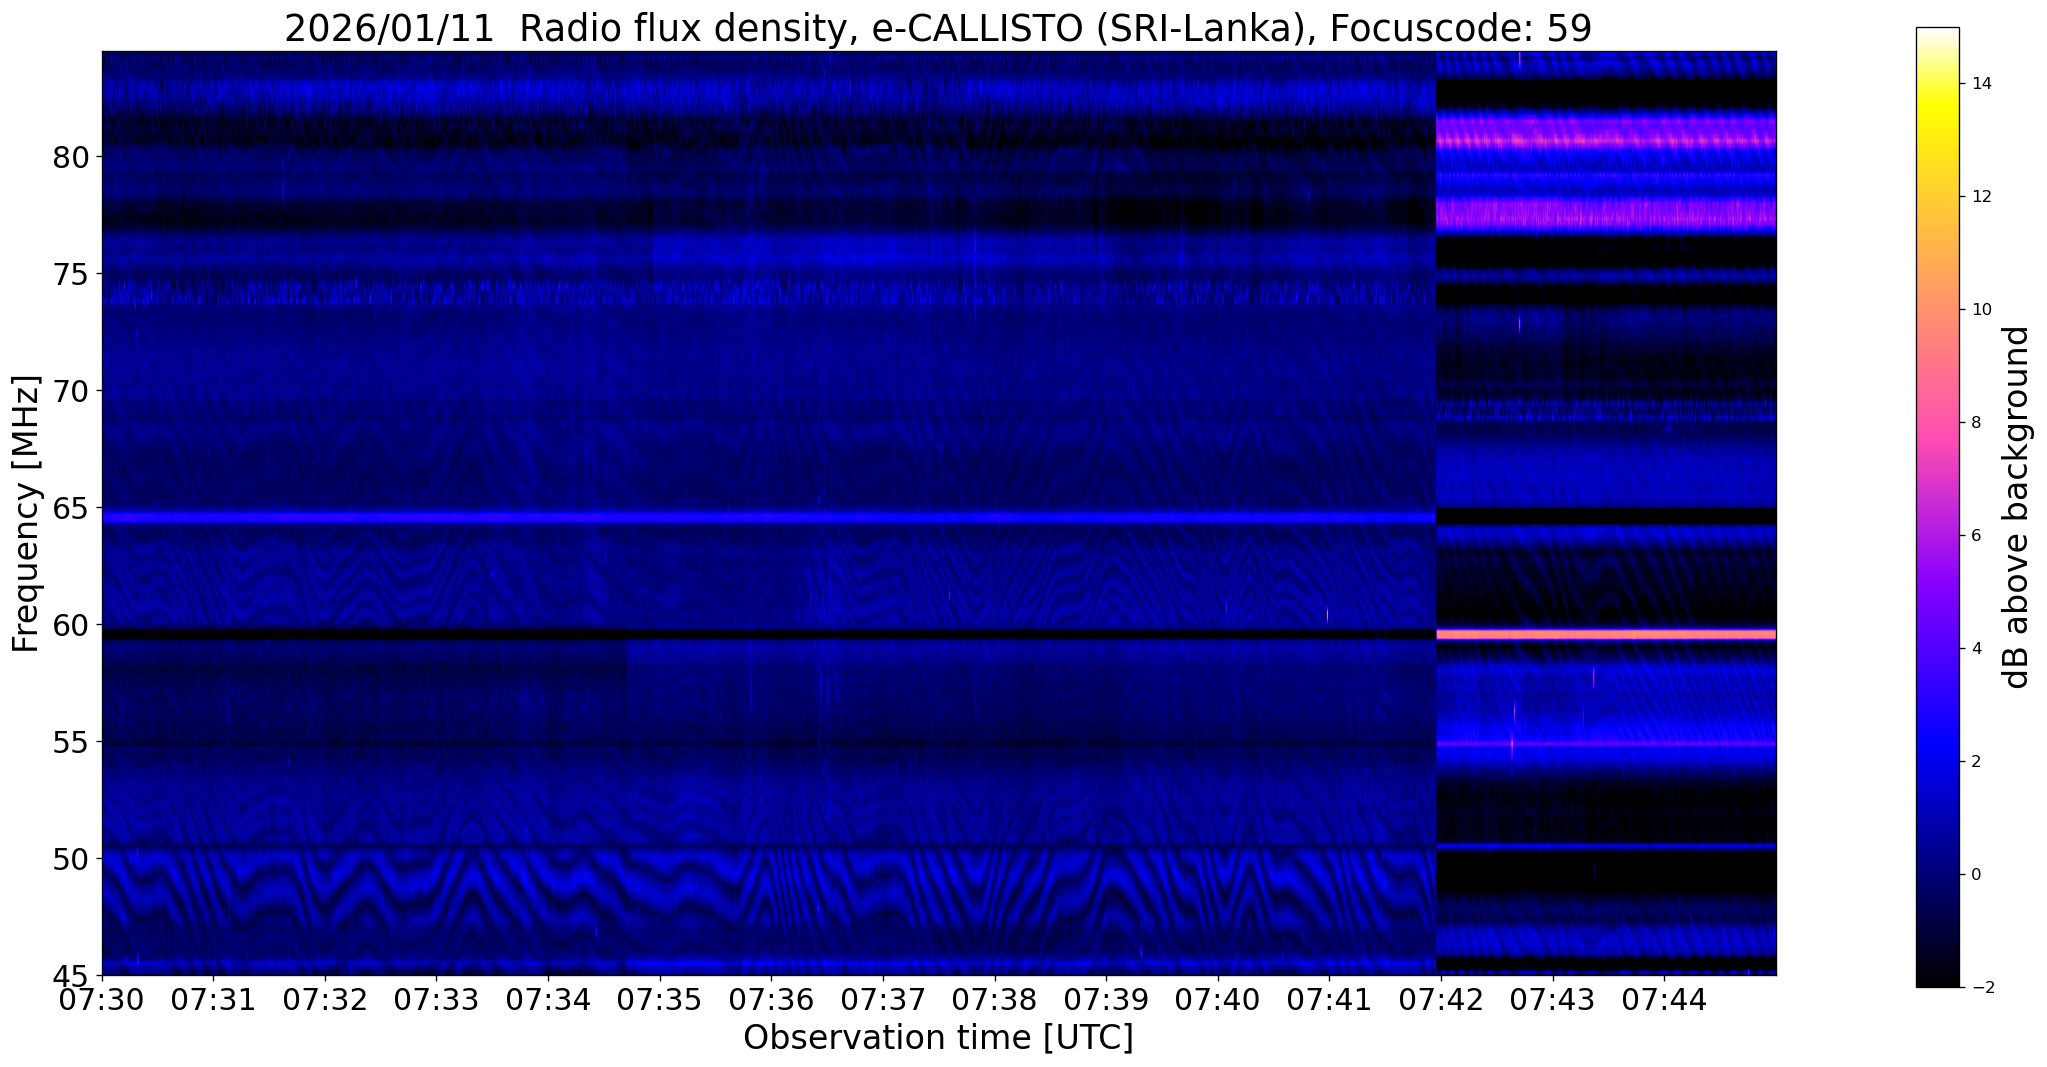Click the 07:44 time tick label

point(1664,999)
